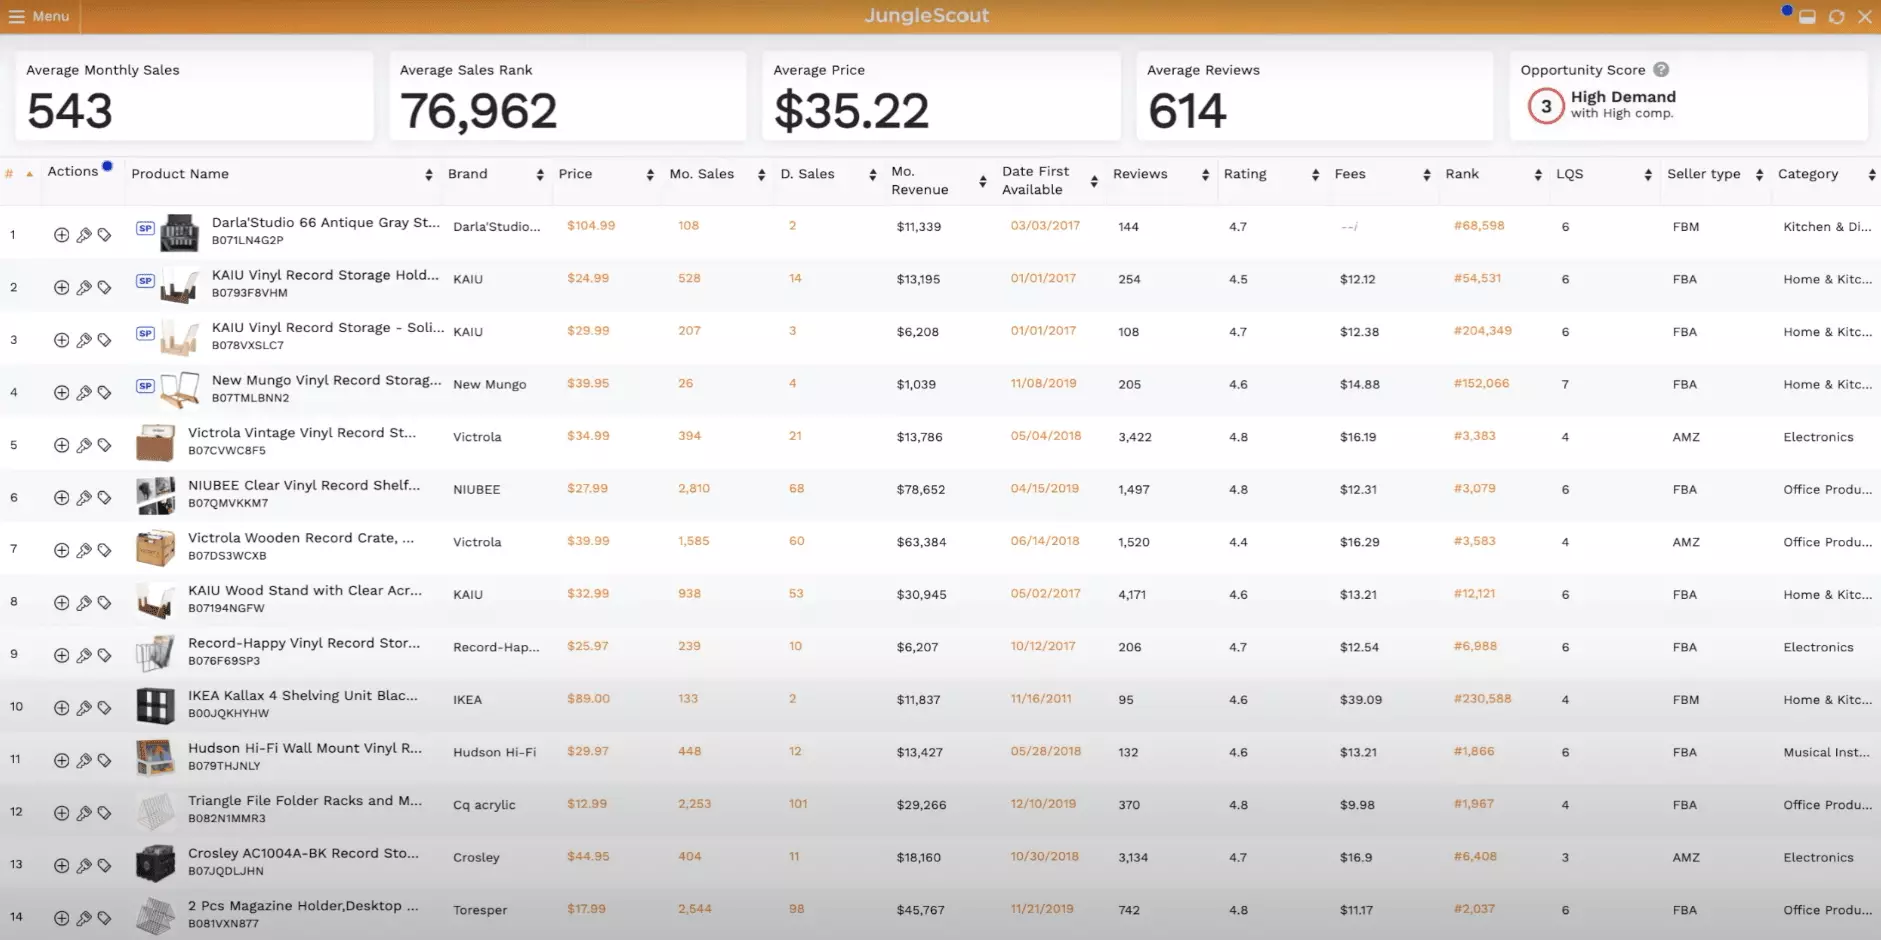Image resolution: width=1881 pixels, height=940 pixels.
Task: Sort by Product Name column arrows
Action: (429, 175)
